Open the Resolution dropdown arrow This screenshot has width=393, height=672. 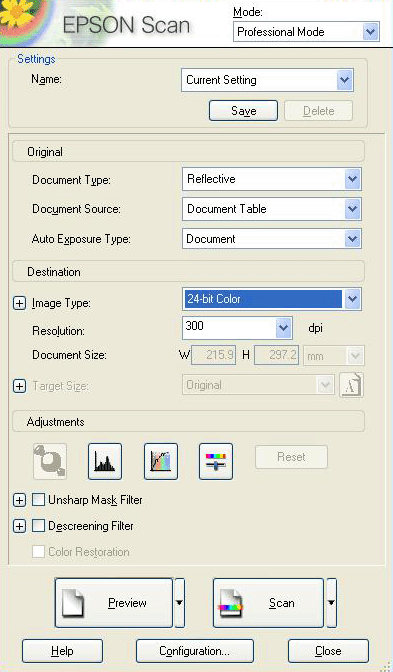[x=283, y=328]
